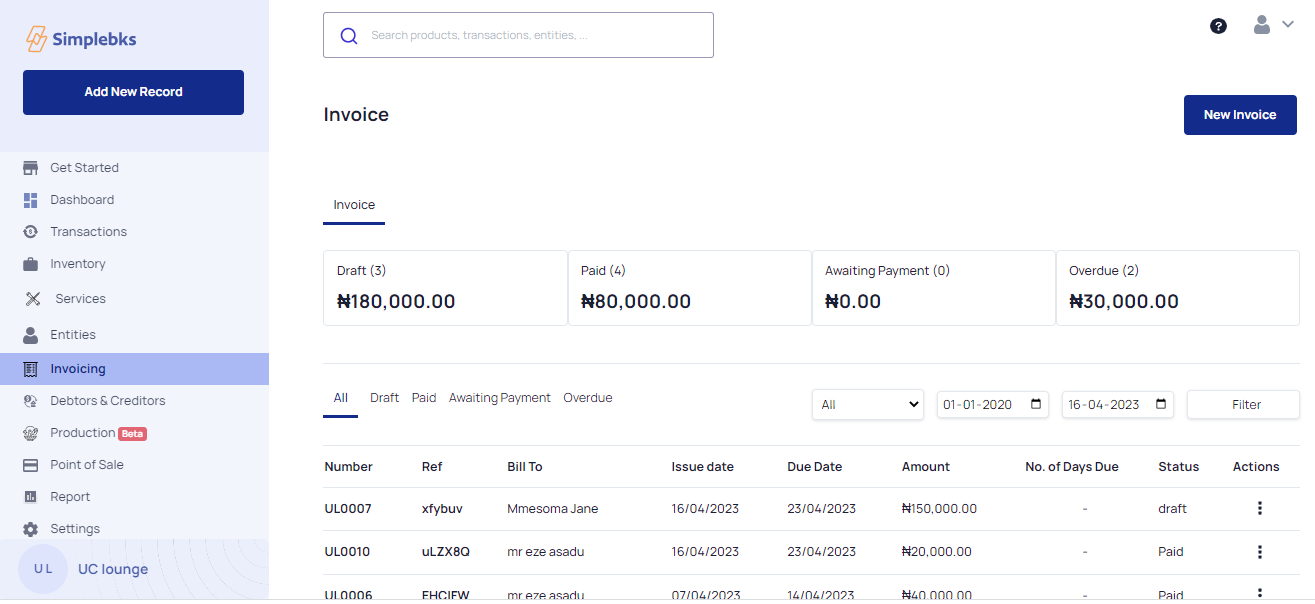Click the Settings gear icon
Image resolution: width=1315 pixels, height=604 pixels.
point(31,529)
